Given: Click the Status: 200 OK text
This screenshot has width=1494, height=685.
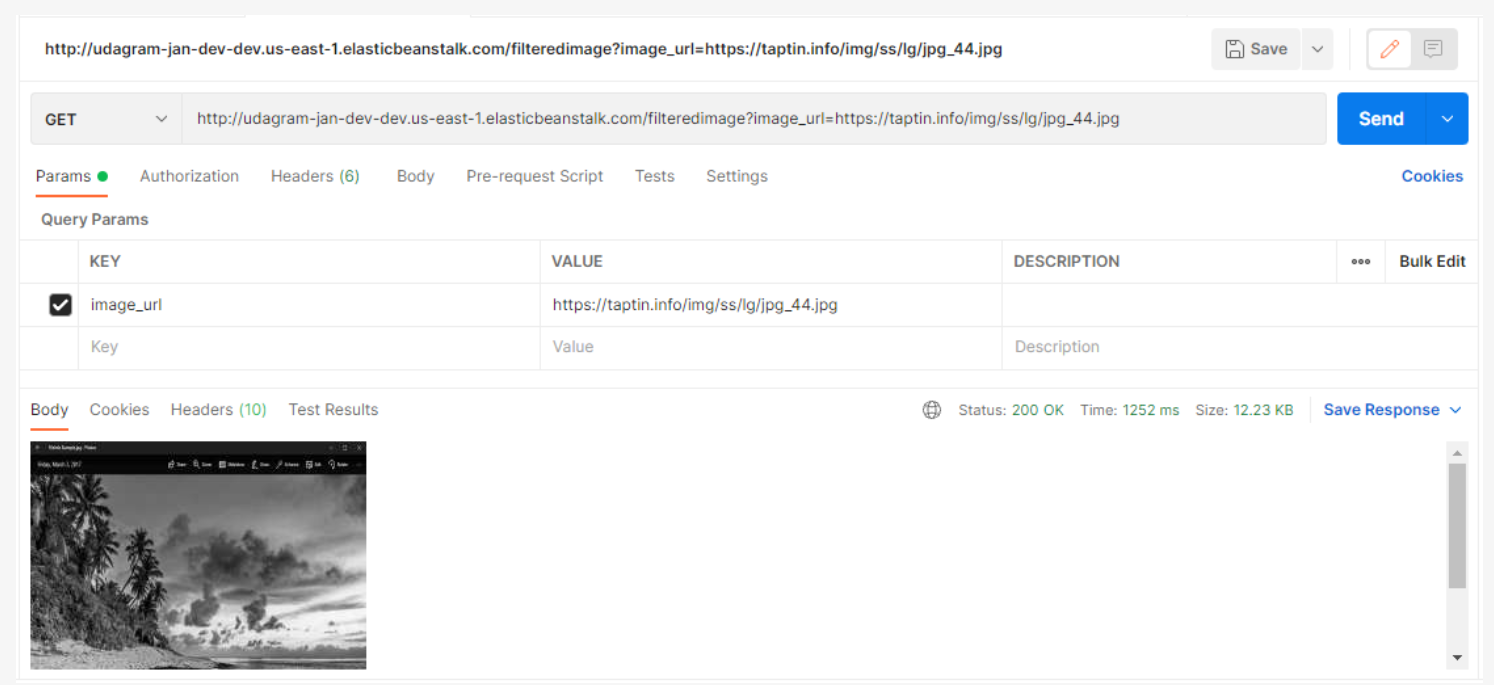Looking at the screenshot, I should (x=1011, y=410).
